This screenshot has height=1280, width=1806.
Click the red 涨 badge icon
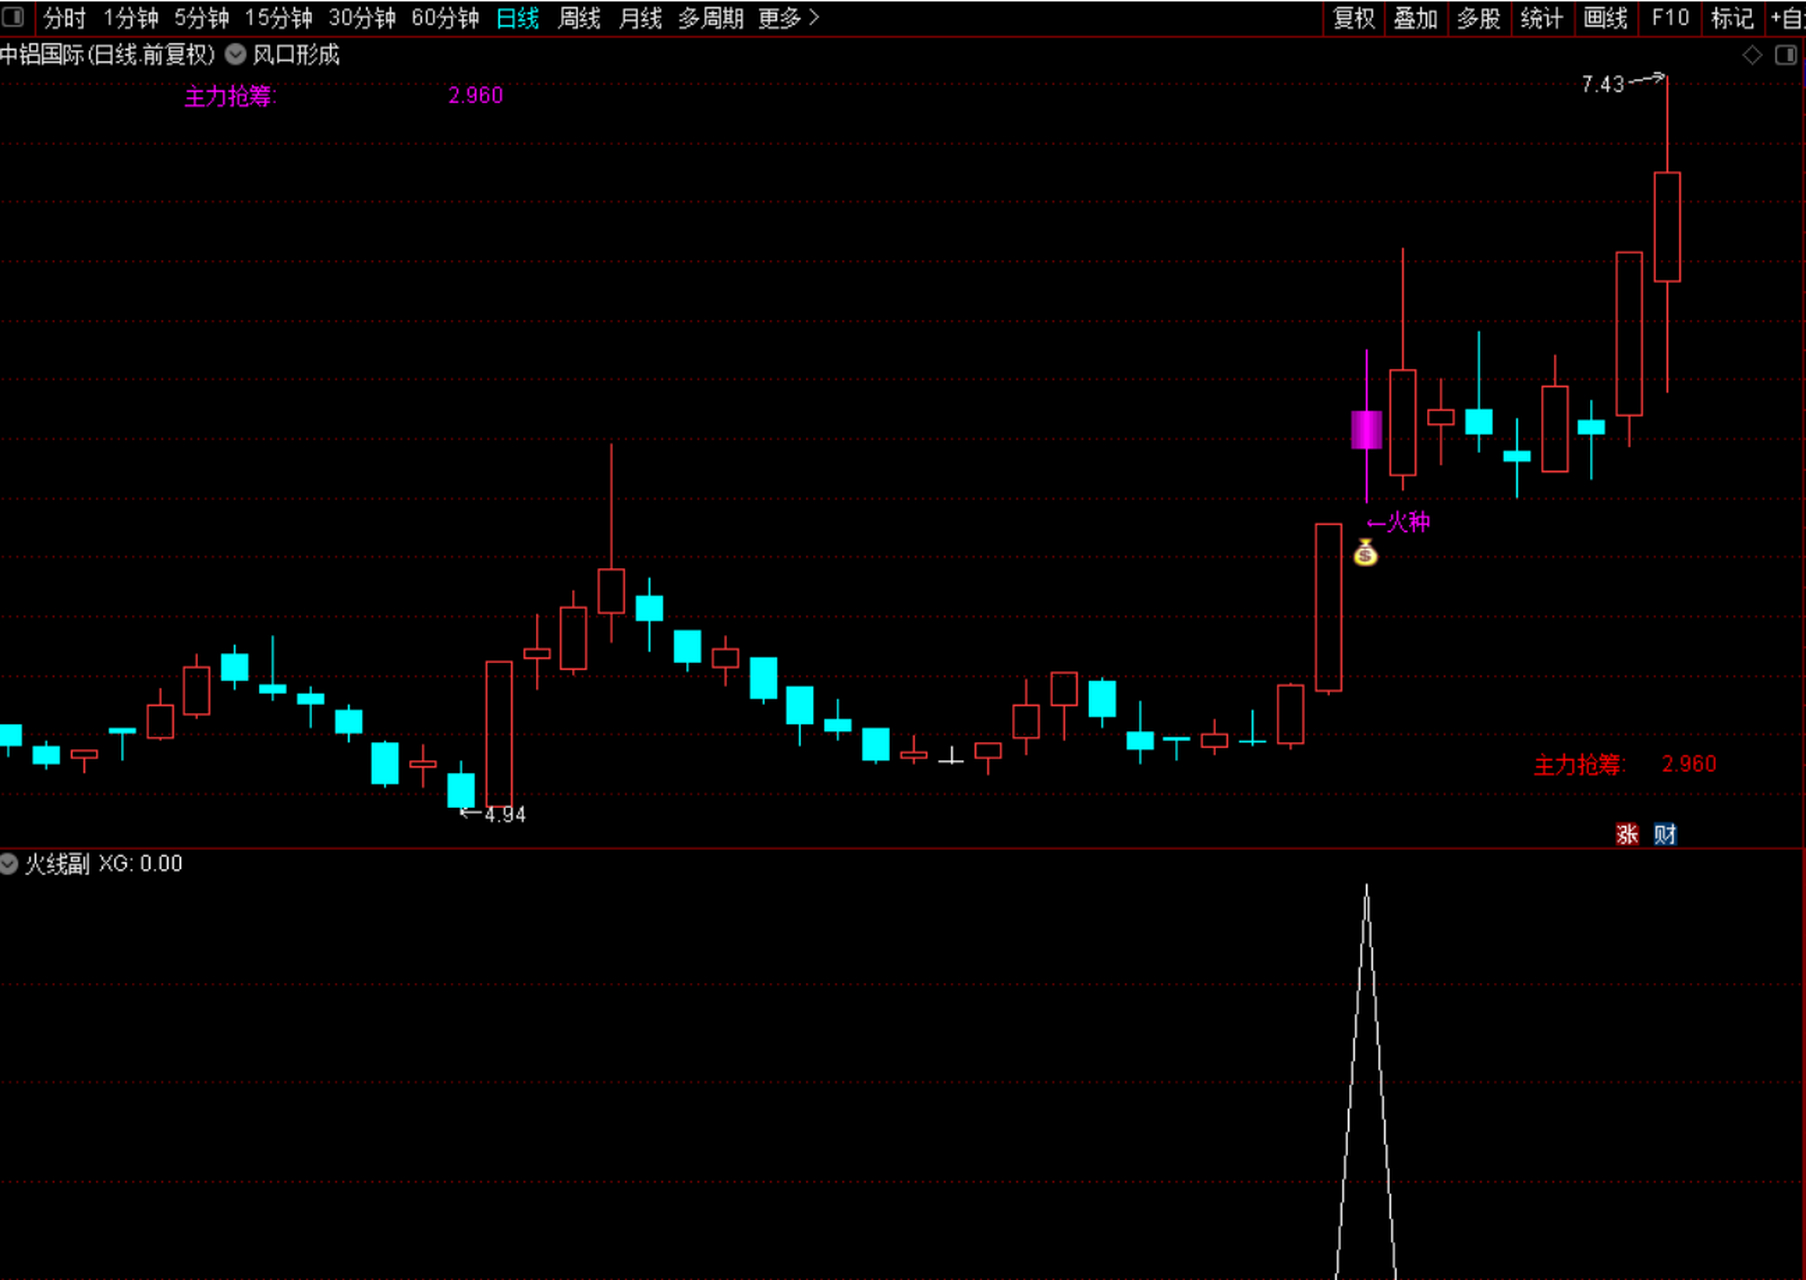[1627, 834]
